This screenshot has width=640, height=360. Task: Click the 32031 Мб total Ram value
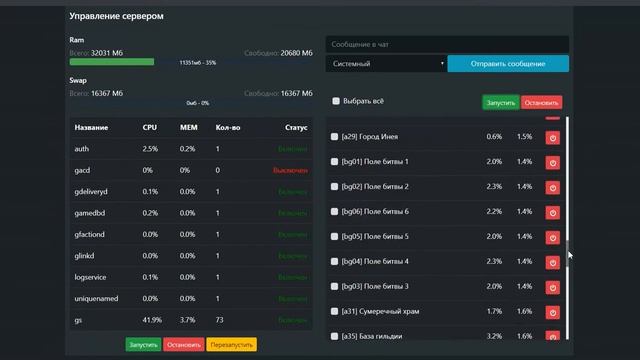tap(107, 53)
